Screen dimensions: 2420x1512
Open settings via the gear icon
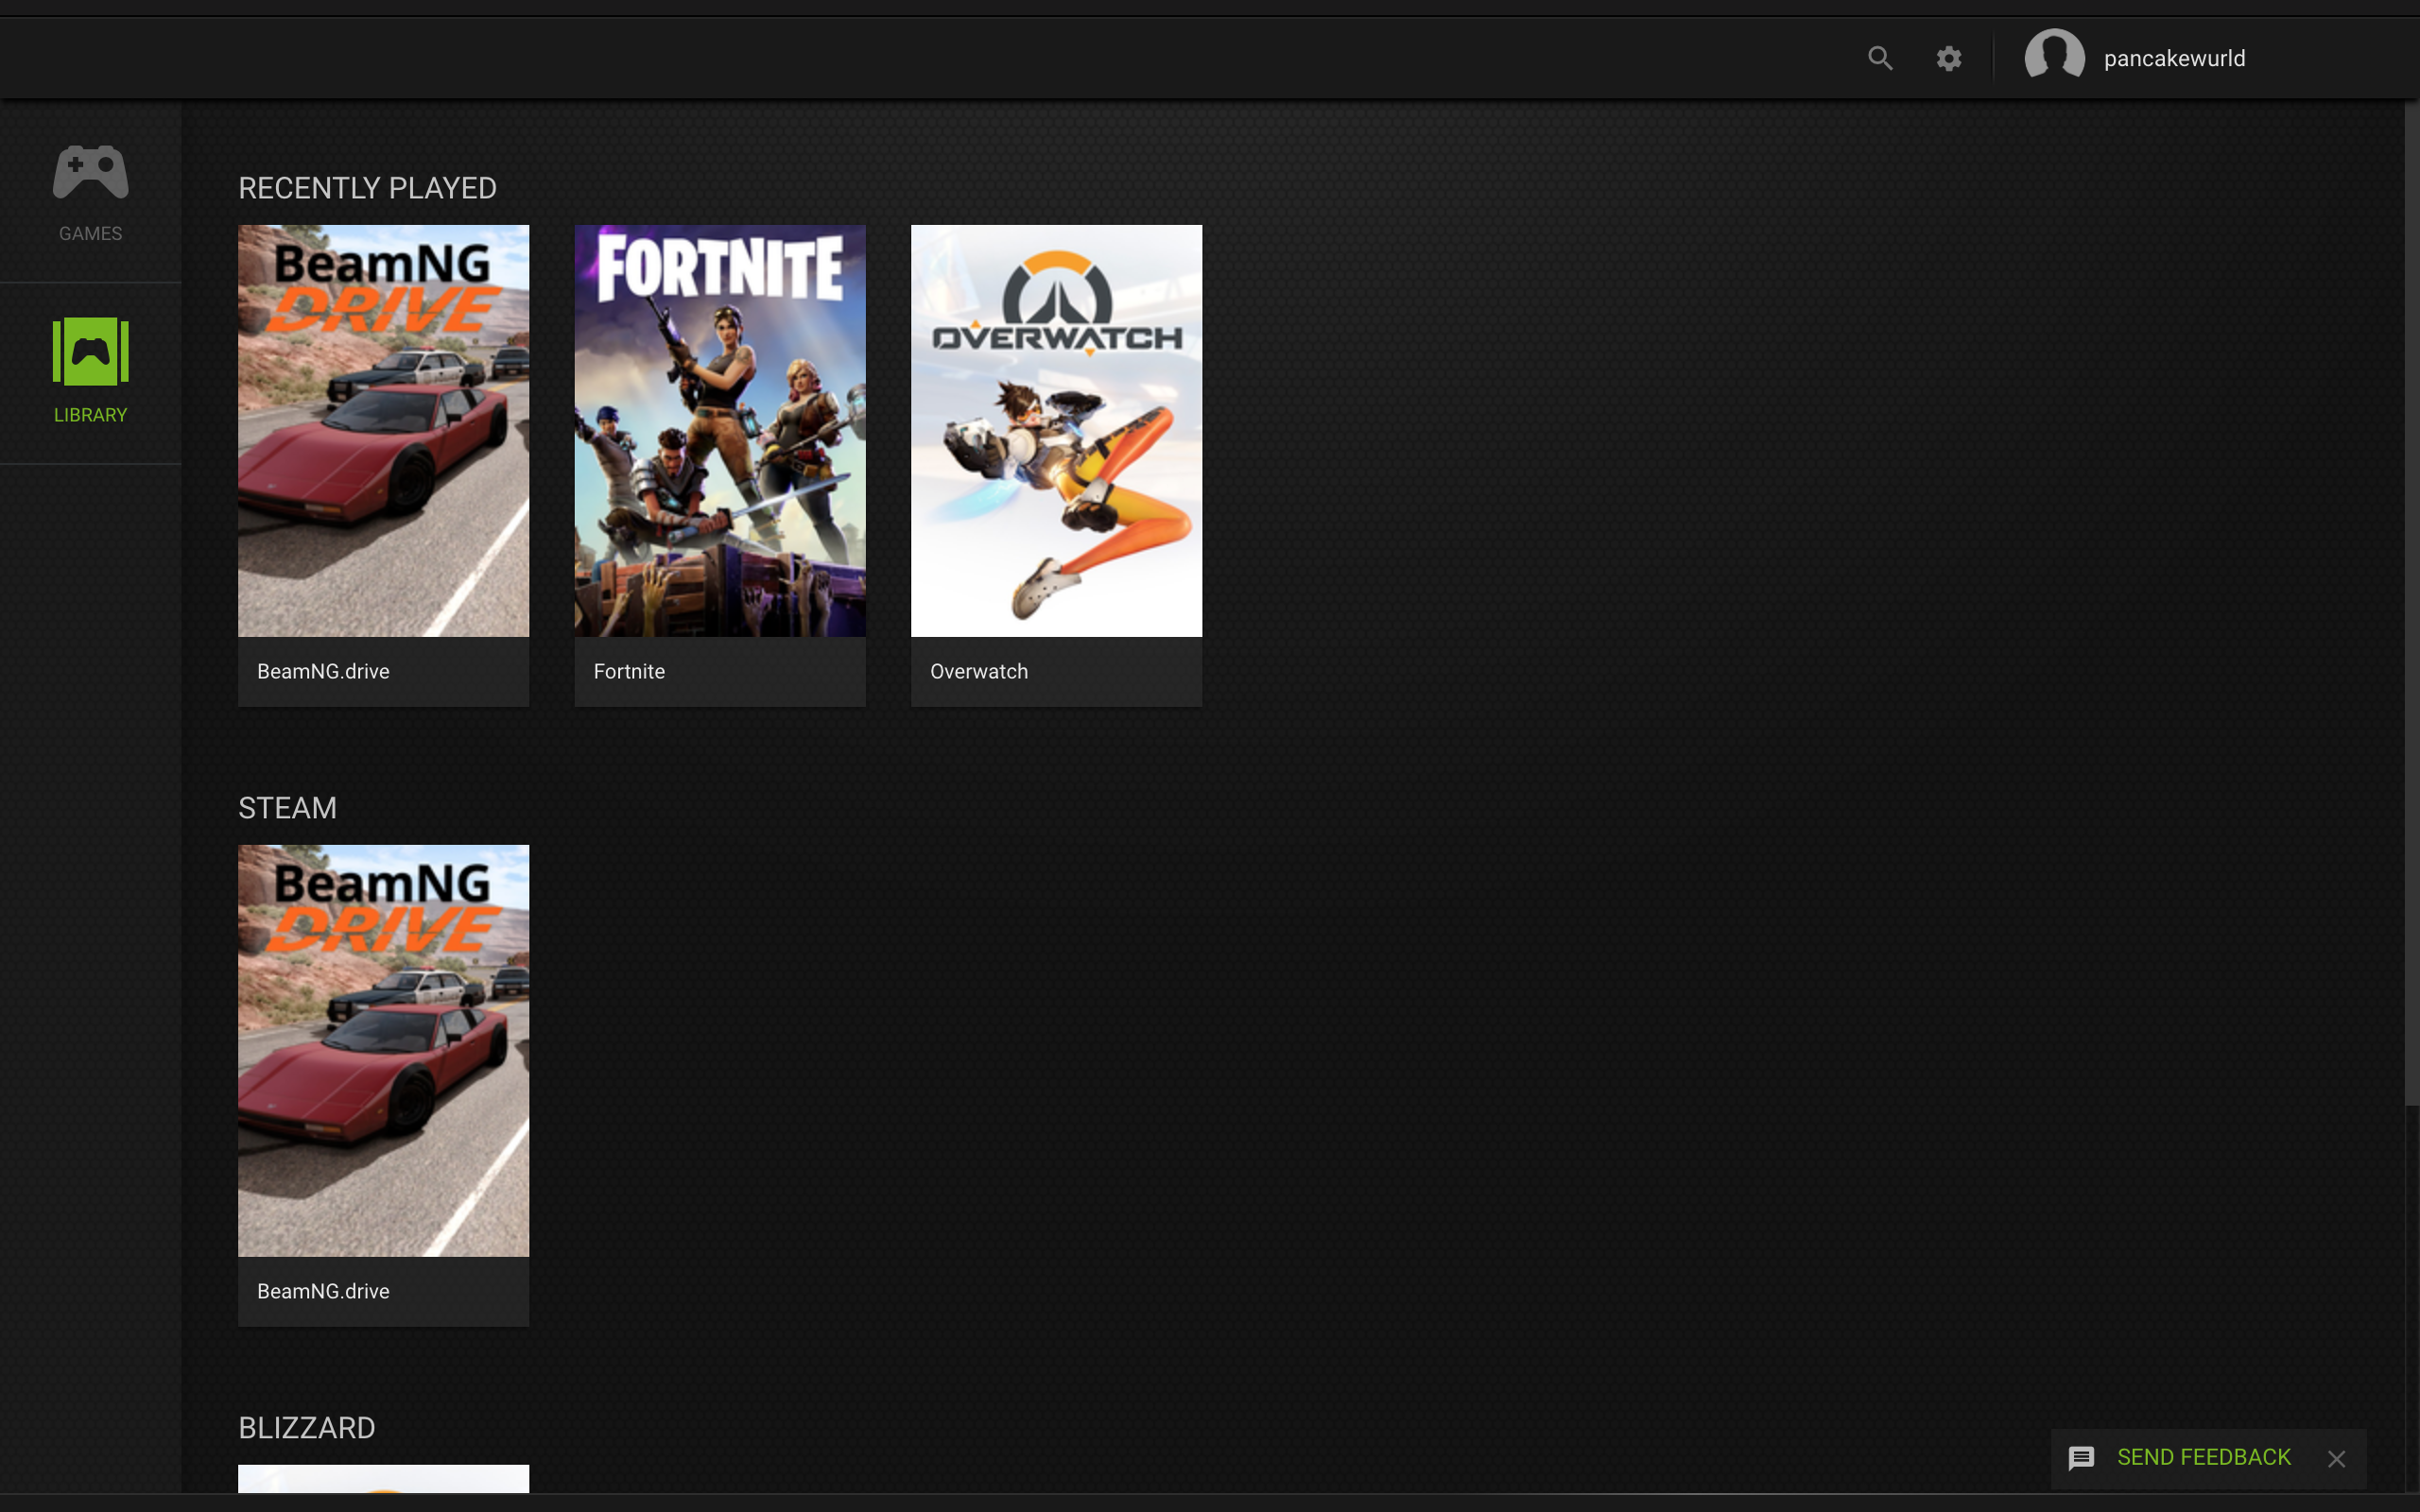coord(1948,58)
